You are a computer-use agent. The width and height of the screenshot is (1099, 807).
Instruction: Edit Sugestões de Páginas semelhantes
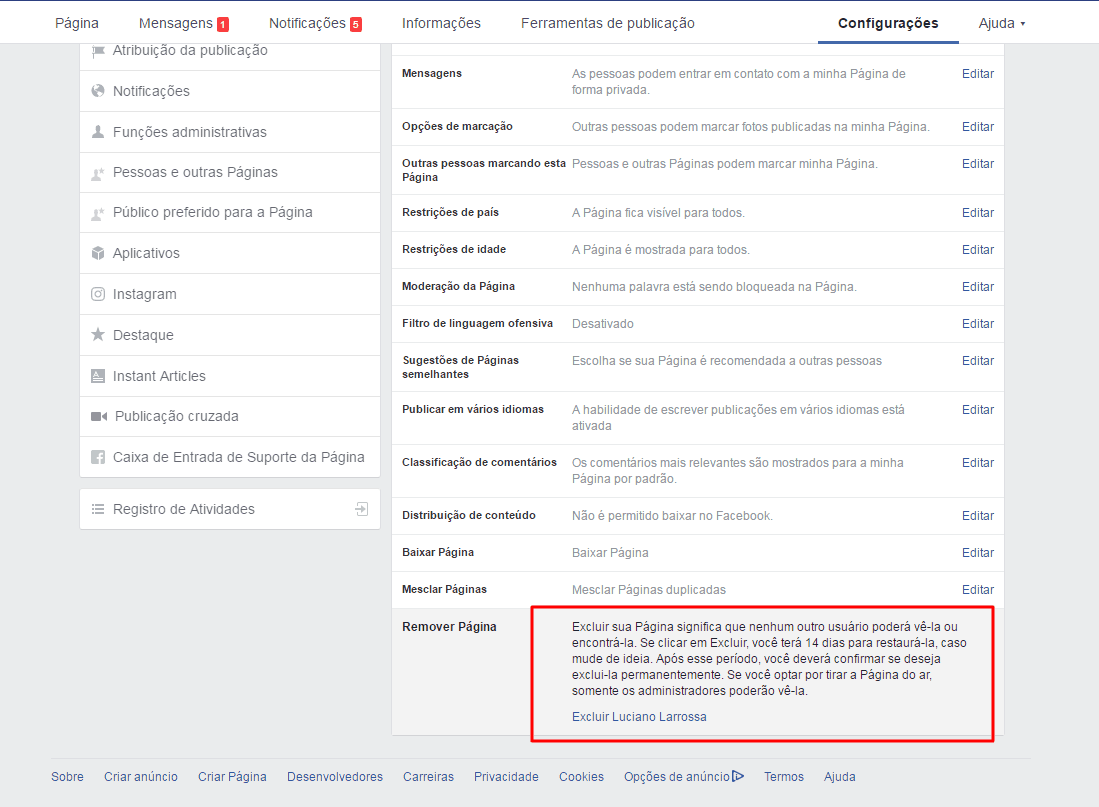(978, 361)
